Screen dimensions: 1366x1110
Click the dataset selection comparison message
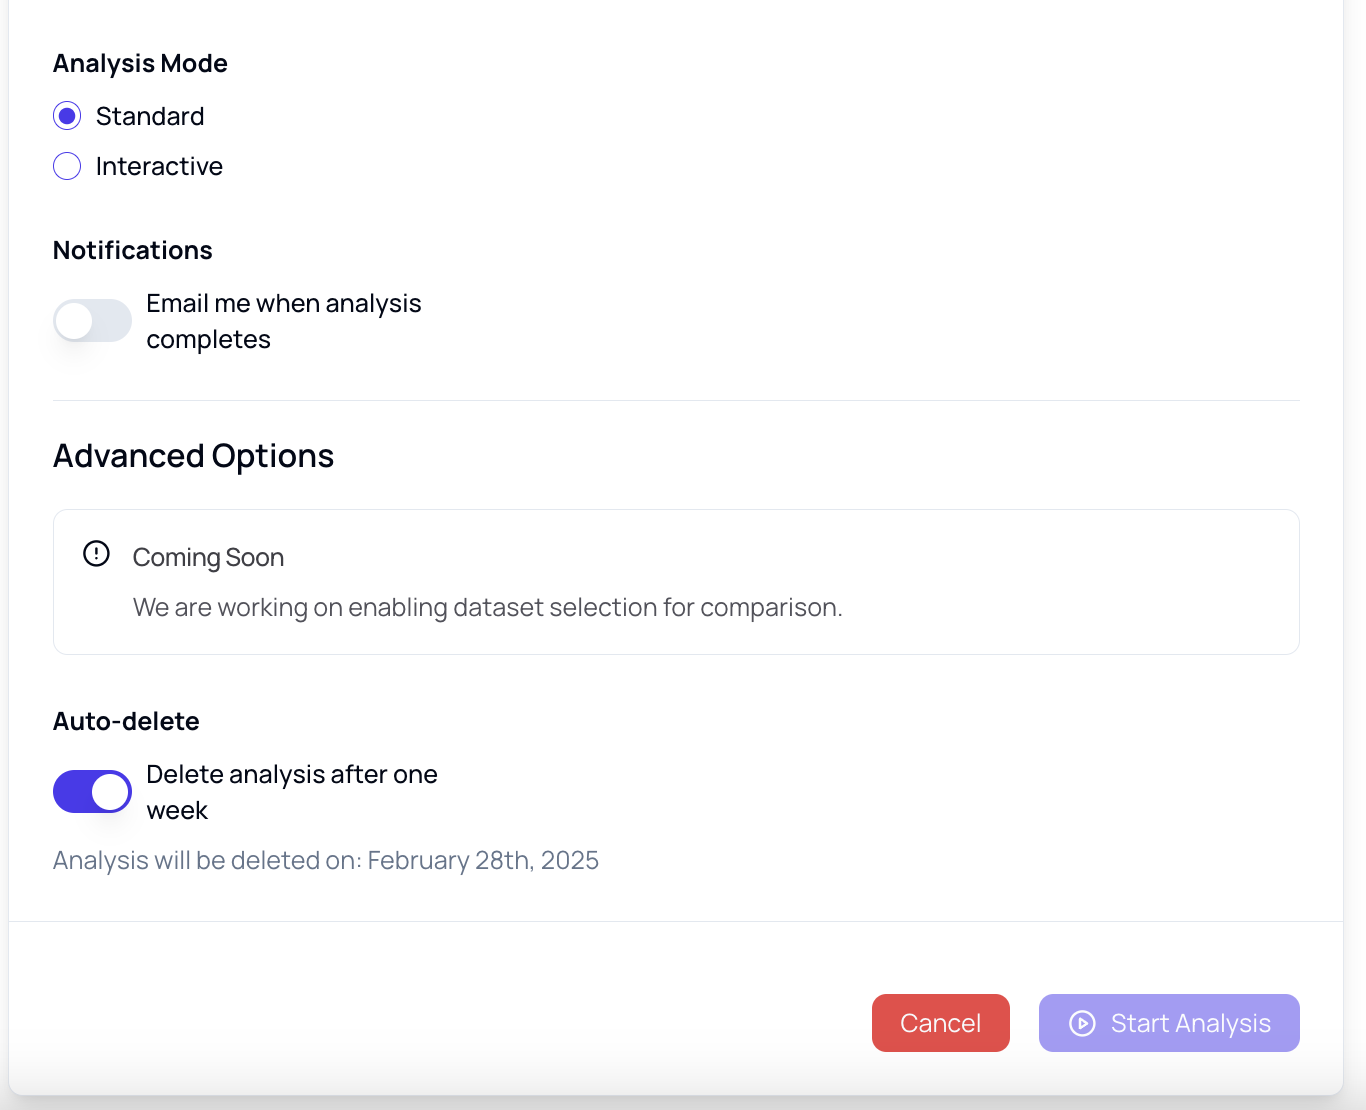[x=487, y=607]
